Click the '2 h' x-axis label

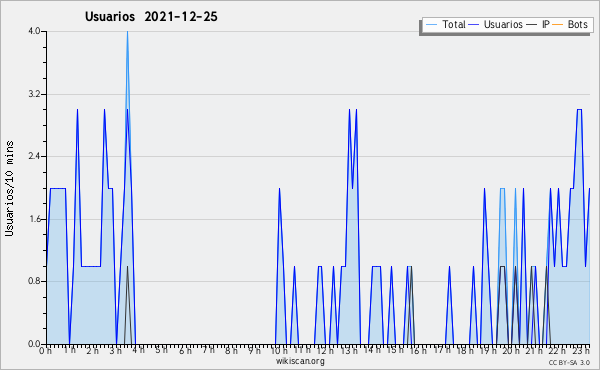coord(92,351)
